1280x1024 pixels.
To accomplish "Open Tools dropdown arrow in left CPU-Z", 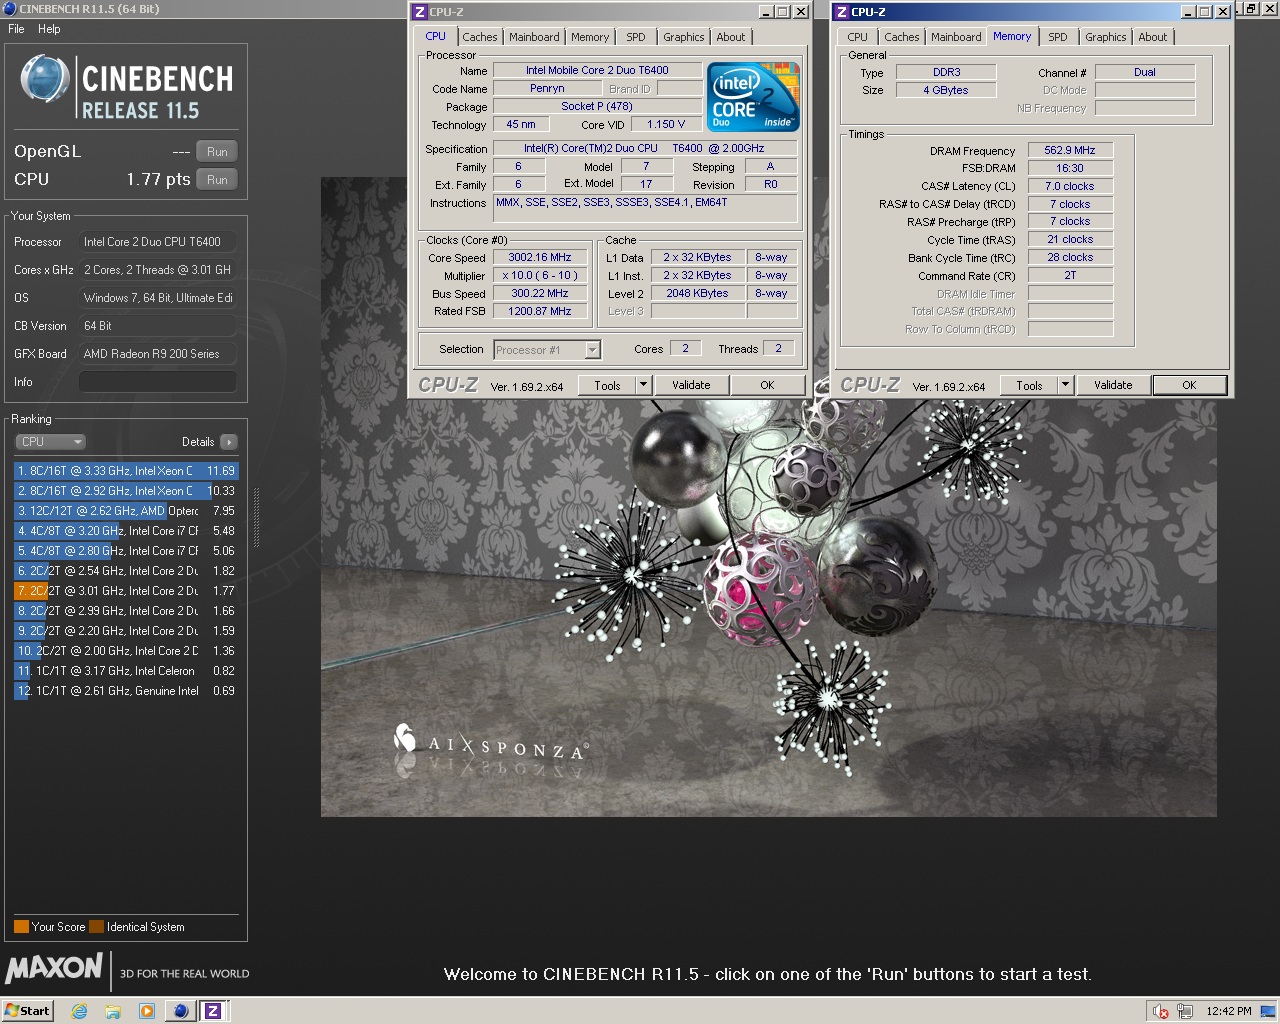I will click(644, 385).
